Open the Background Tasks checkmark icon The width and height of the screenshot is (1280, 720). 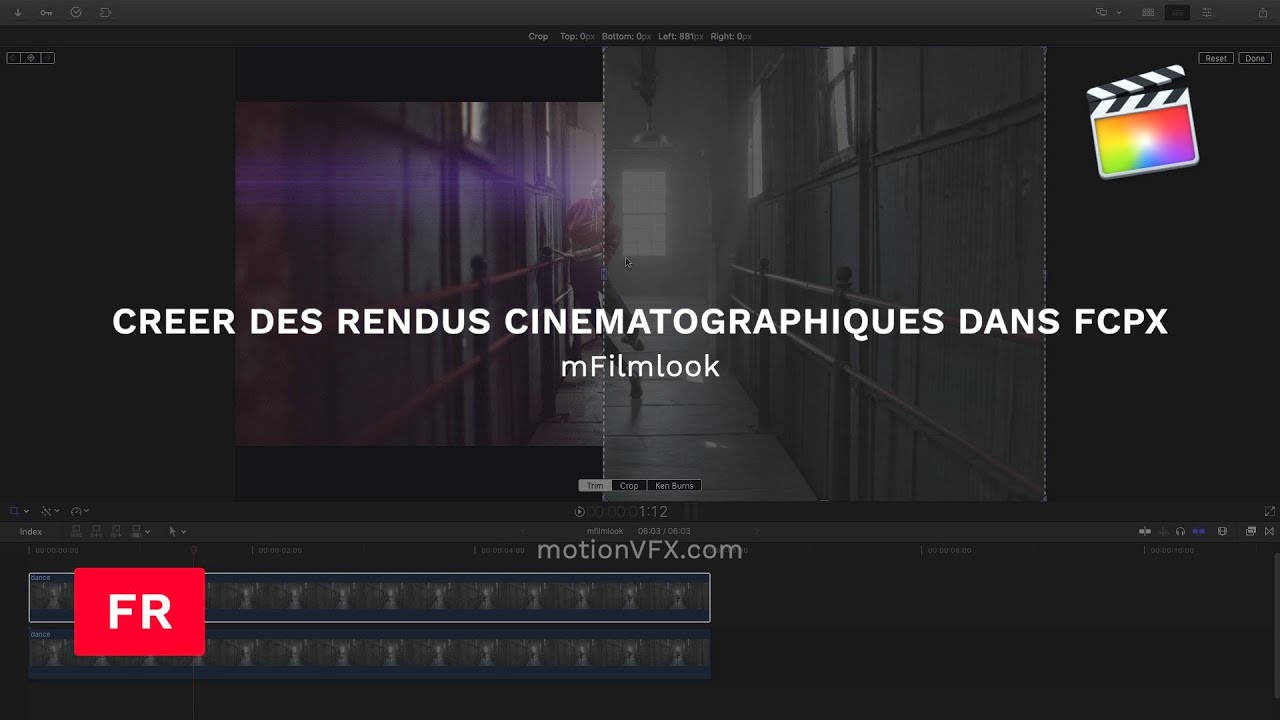click(76, 13)
